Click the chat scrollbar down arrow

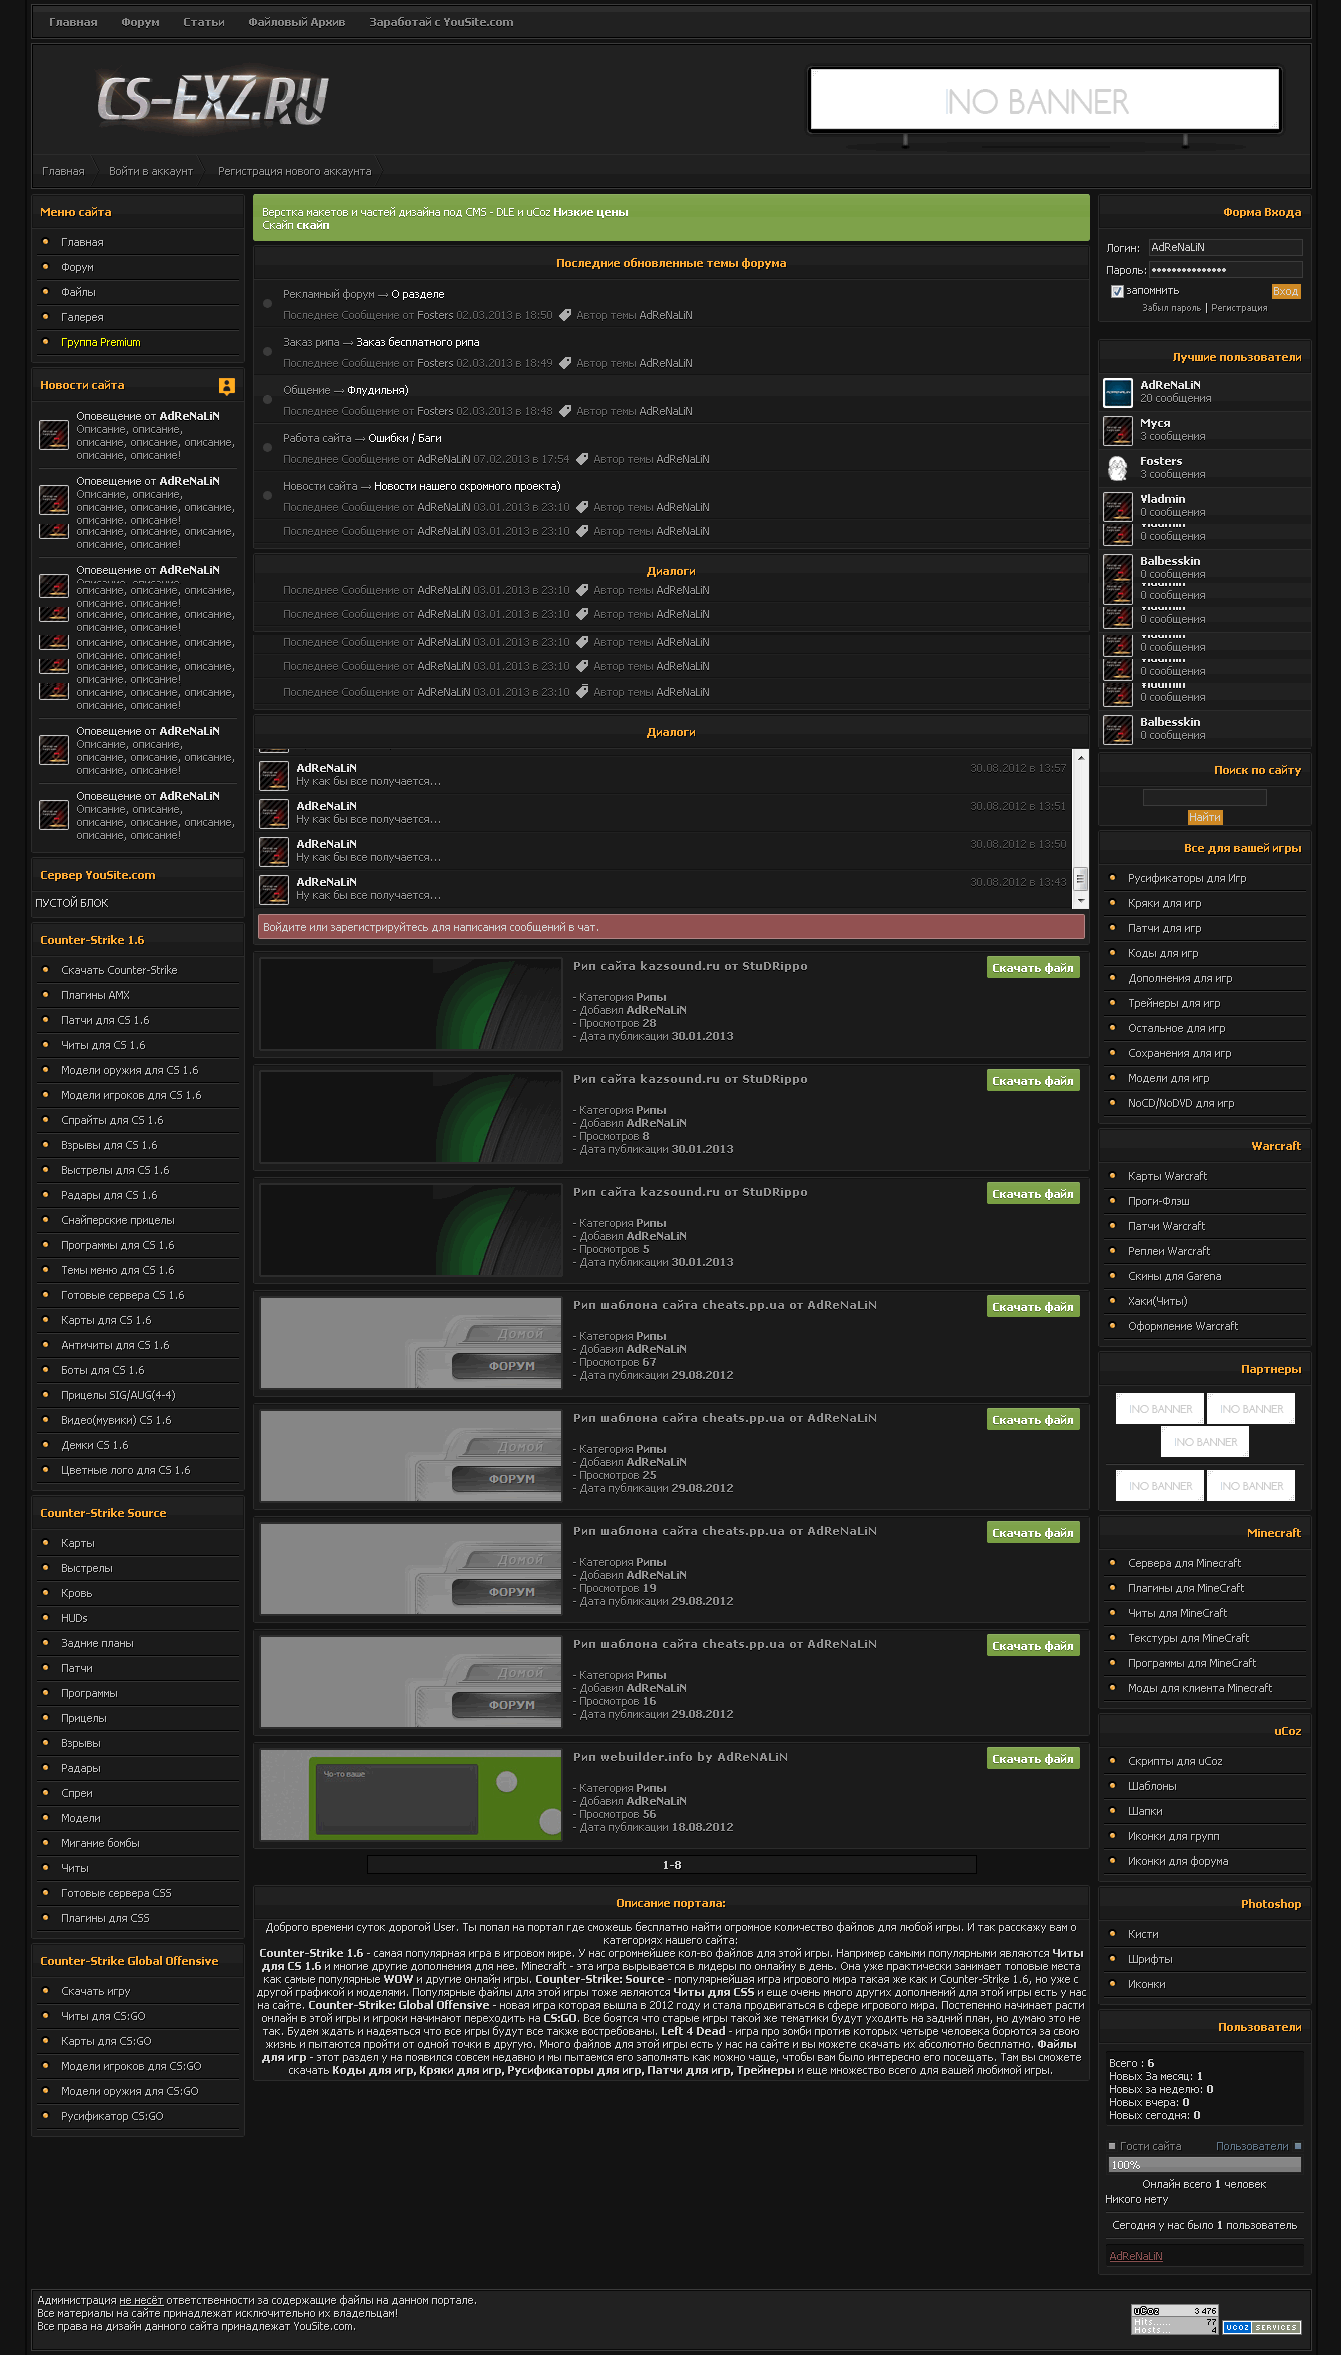point(1080,901)
